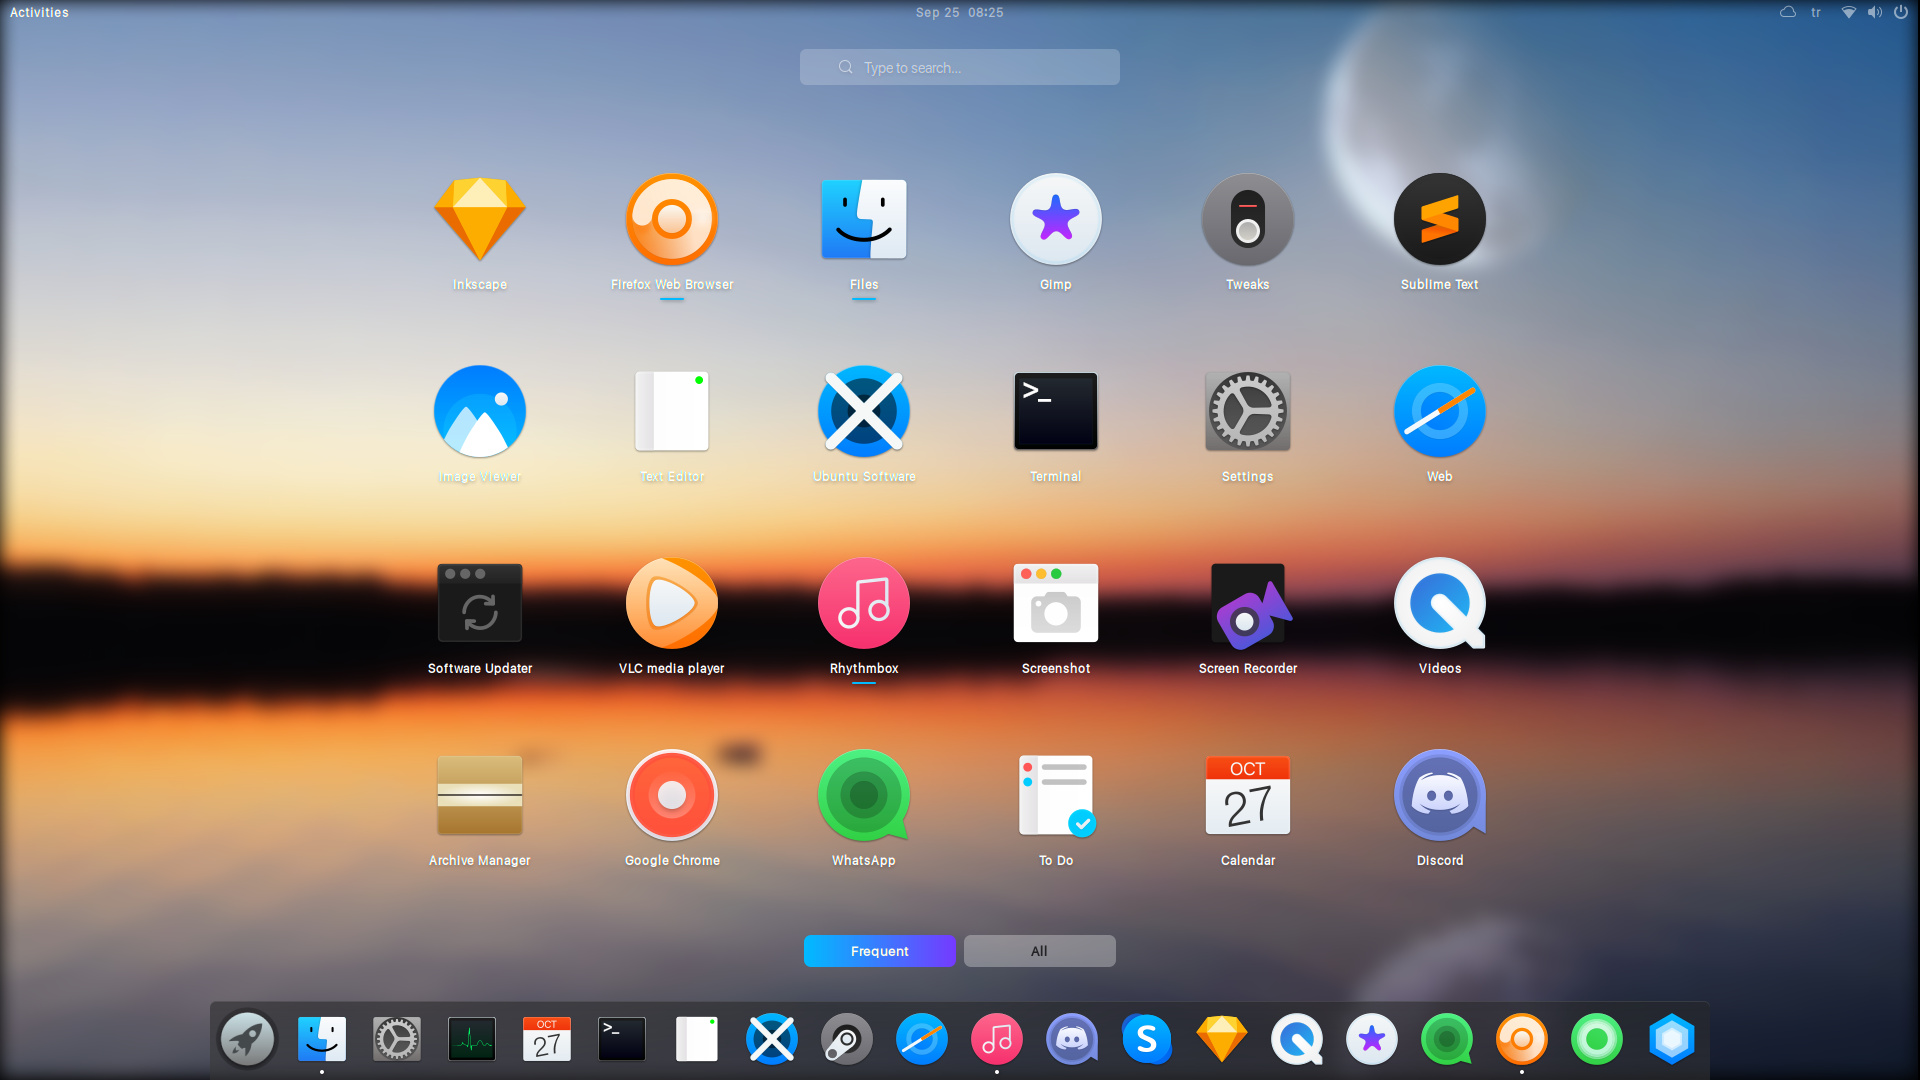Viewport: 1920px width, 1080px height.
Task: Switch to the Frequent apps tab
Action: tap(880, 951)
